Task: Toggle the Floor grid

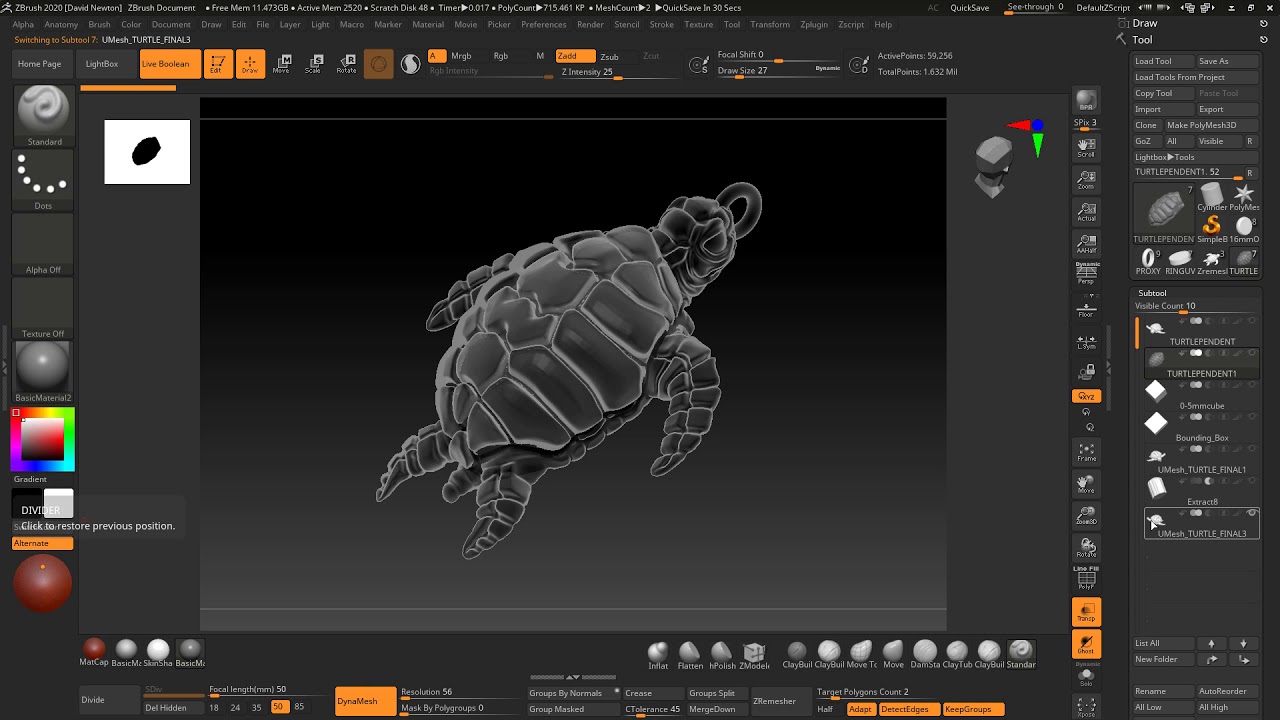Action: [1086, 310]
